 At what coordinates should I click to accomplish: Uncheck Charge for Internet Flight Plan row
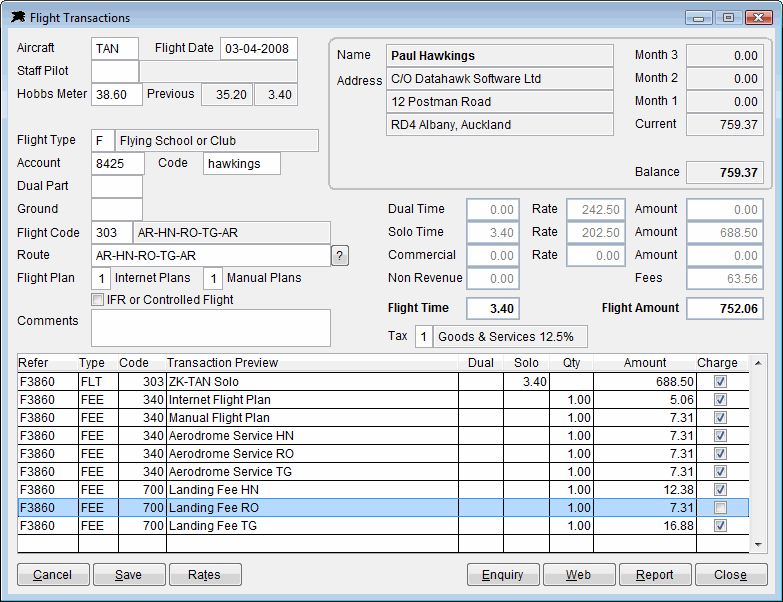720,400
